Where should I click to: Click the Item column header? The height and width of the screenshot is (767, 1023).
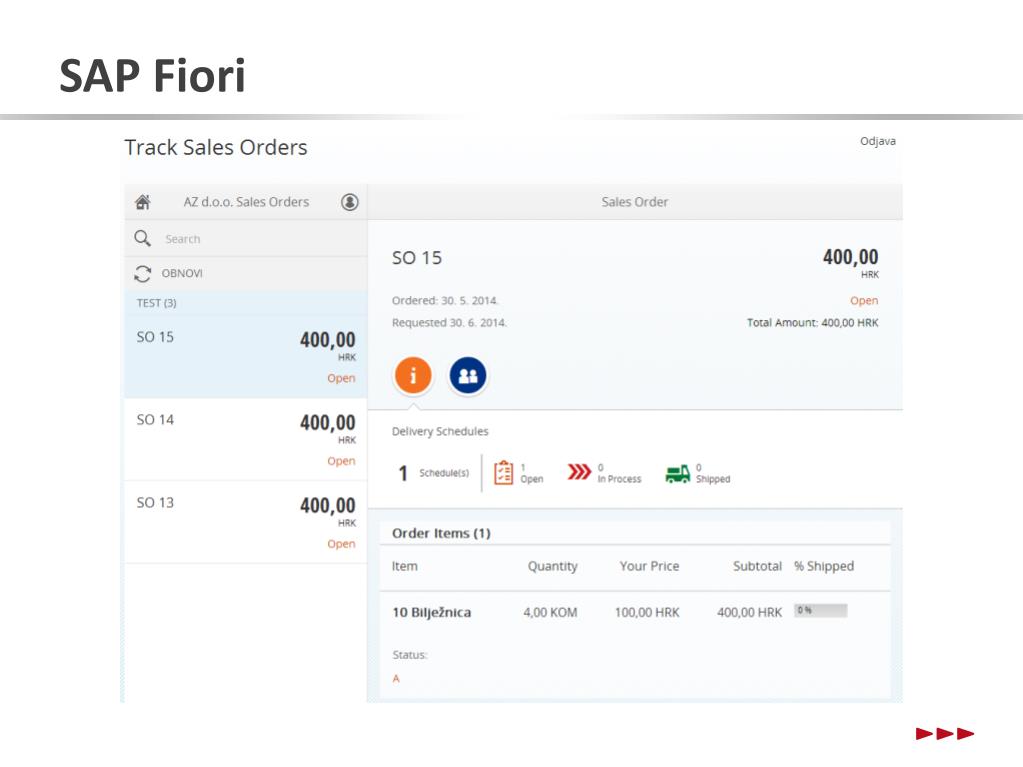click(x=405, y=566)
